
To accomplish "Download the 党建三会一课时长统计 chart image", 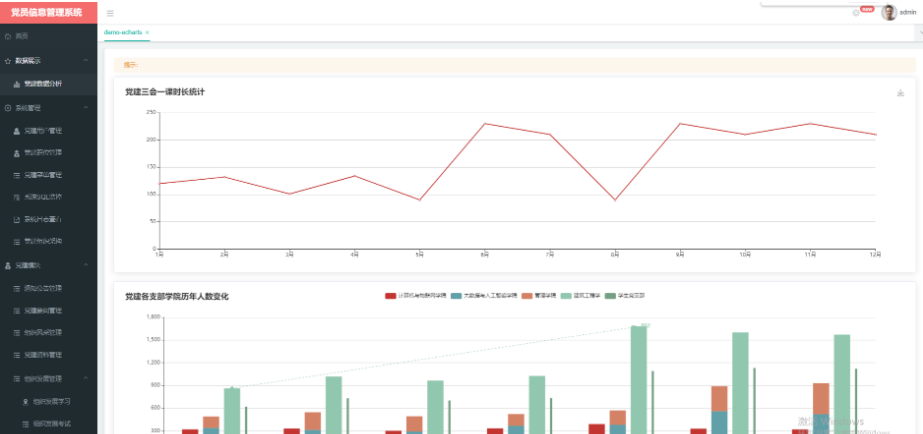I will pyautogui.click(x=900, y=93).
